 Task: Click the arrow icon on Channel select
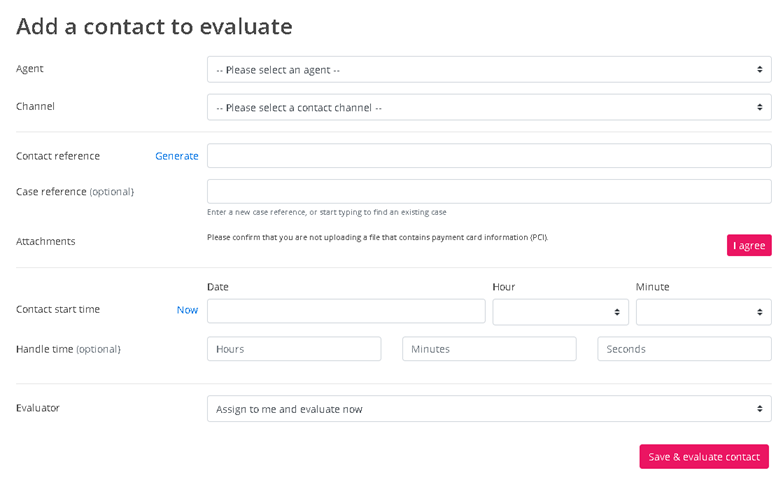click(760, 107)
